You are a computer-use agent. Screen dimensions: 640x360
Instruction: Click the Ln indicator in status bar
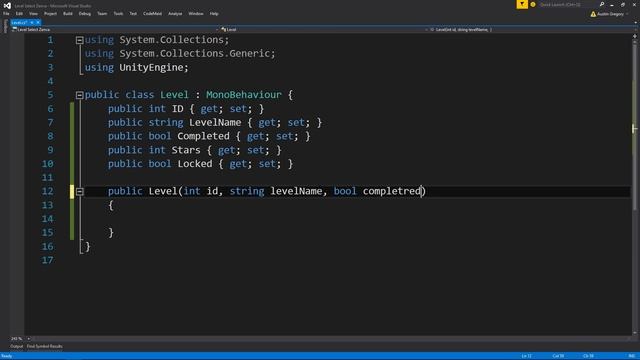tap(527, 356)
